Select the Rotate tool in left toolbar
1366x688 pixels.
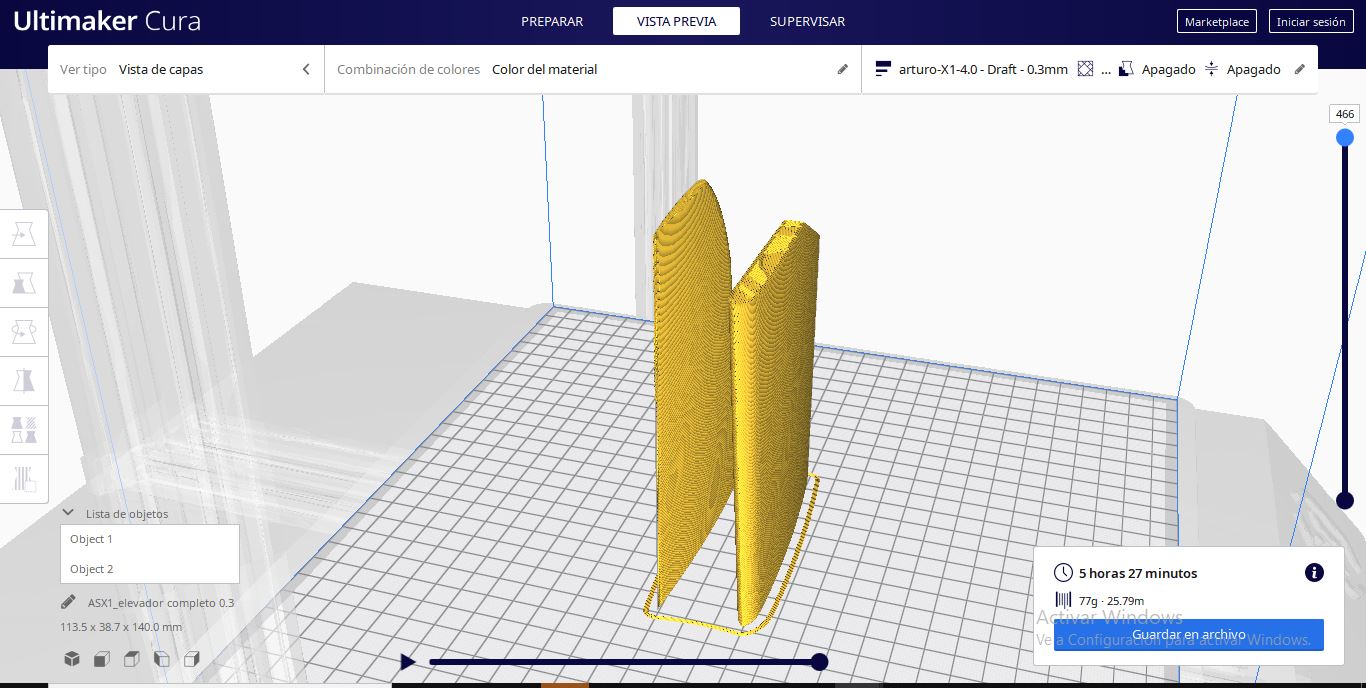(x=24, y=331)
